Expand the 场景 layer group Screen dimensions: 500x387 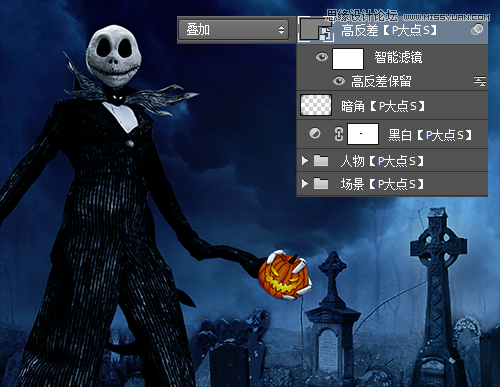[x=304, y=184]
